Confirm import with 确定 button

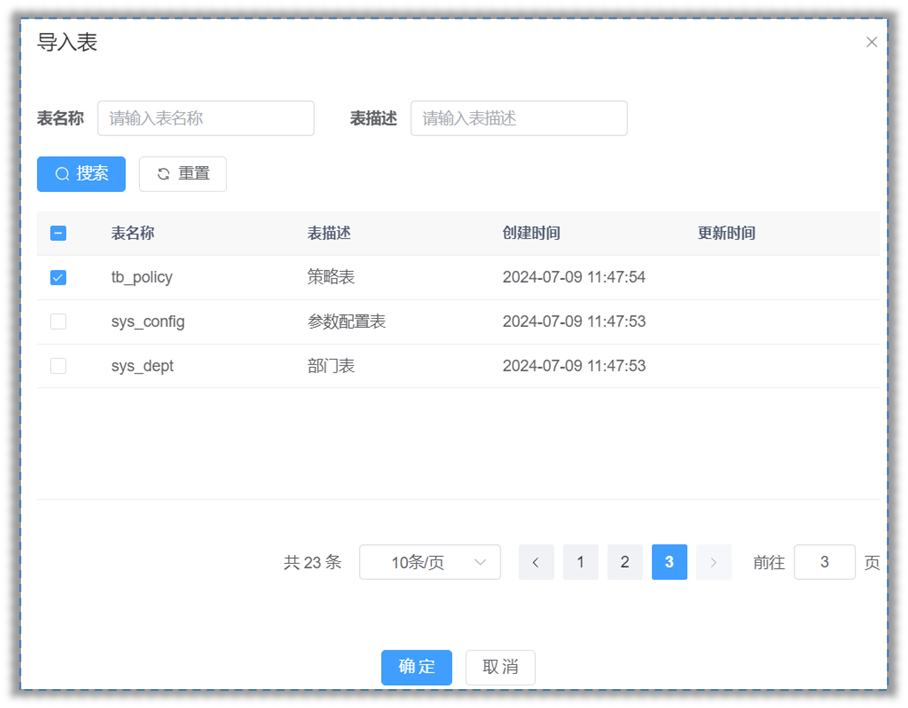point(416,667)
